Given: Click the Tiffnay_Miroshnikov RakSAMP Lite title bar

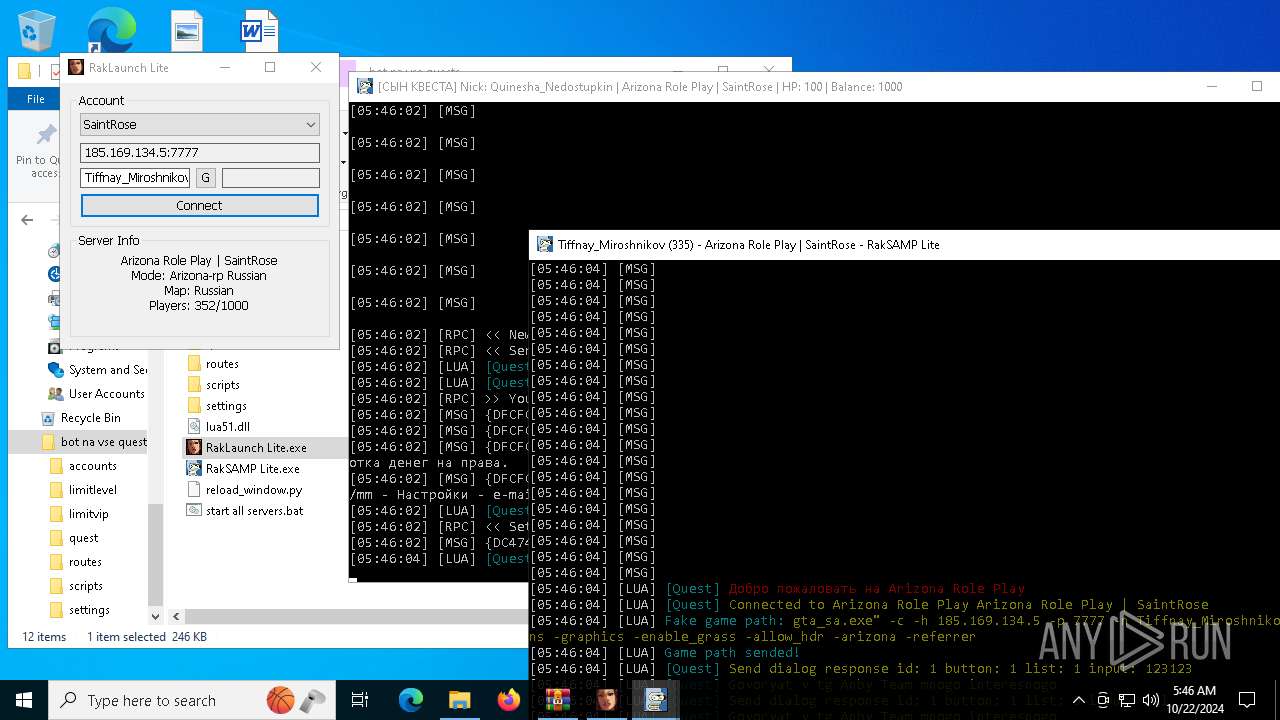Looking at the screenshot, I should (x=905, y=244).
